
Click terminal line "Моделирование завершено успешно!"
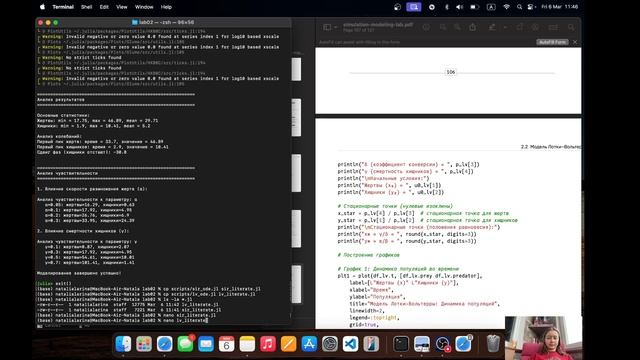click(79, 273)
